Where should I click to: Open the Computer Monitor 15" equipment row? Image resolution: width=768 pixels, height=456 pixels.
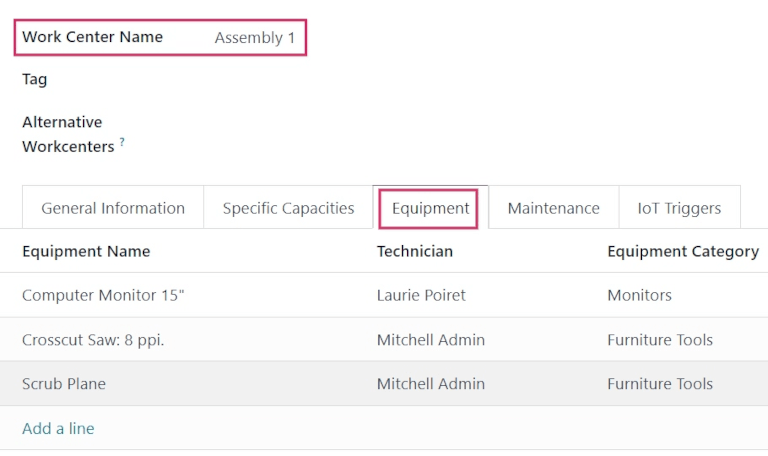pyautogui.click(x=103, y=295)
